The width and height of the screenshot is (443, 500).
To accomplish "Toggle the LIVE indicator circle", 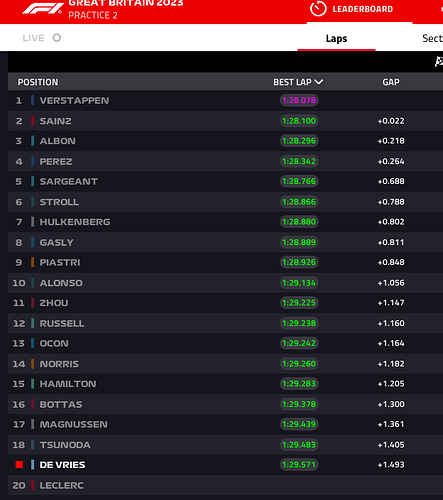I will 57,38.
